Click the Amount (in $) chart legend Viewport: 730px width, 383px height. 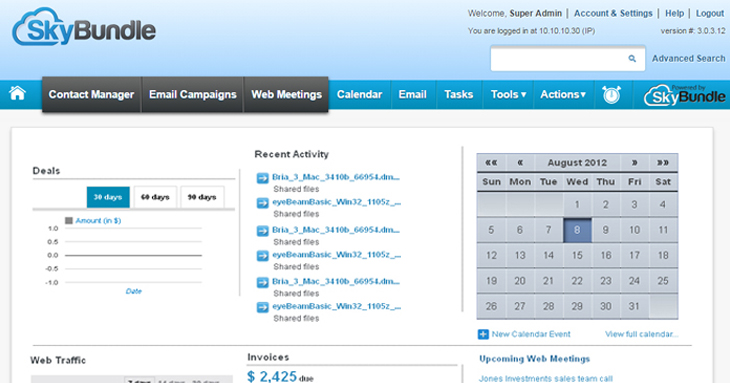93,221
